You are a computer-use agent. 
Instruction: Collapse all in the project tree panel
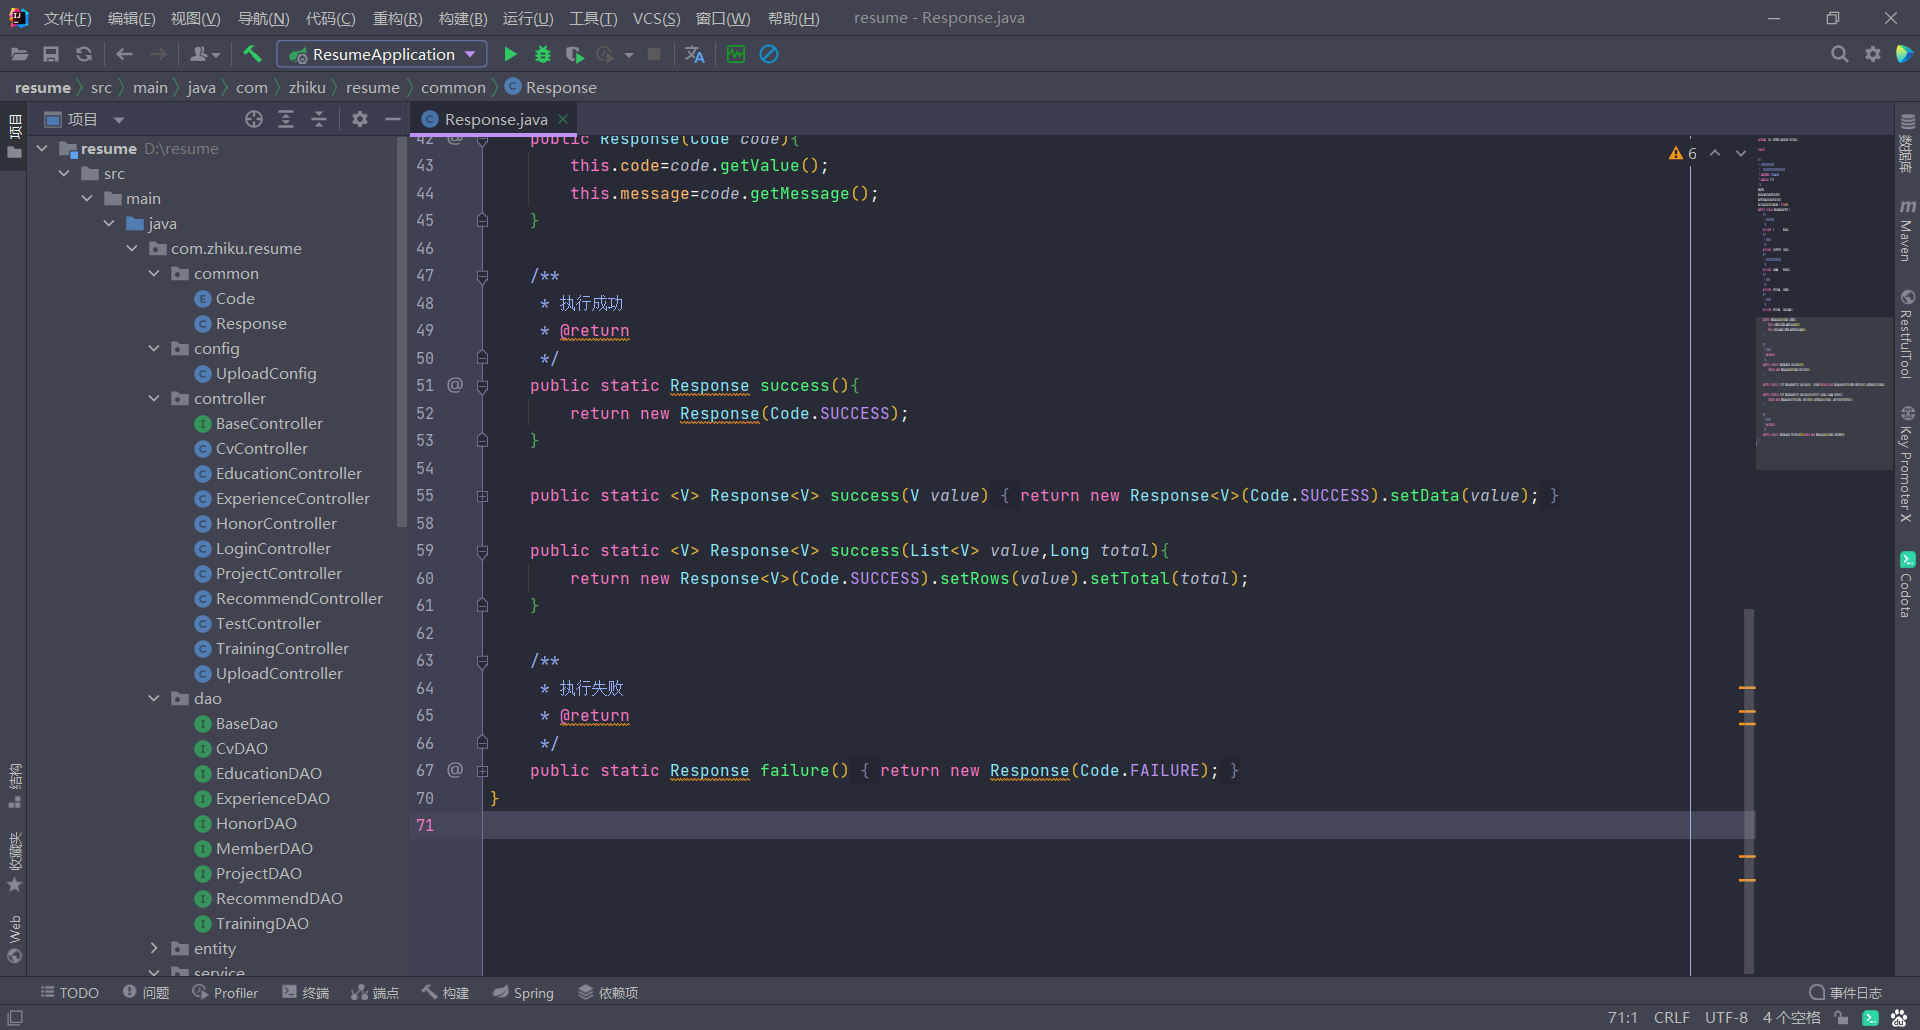coord(319,120)
